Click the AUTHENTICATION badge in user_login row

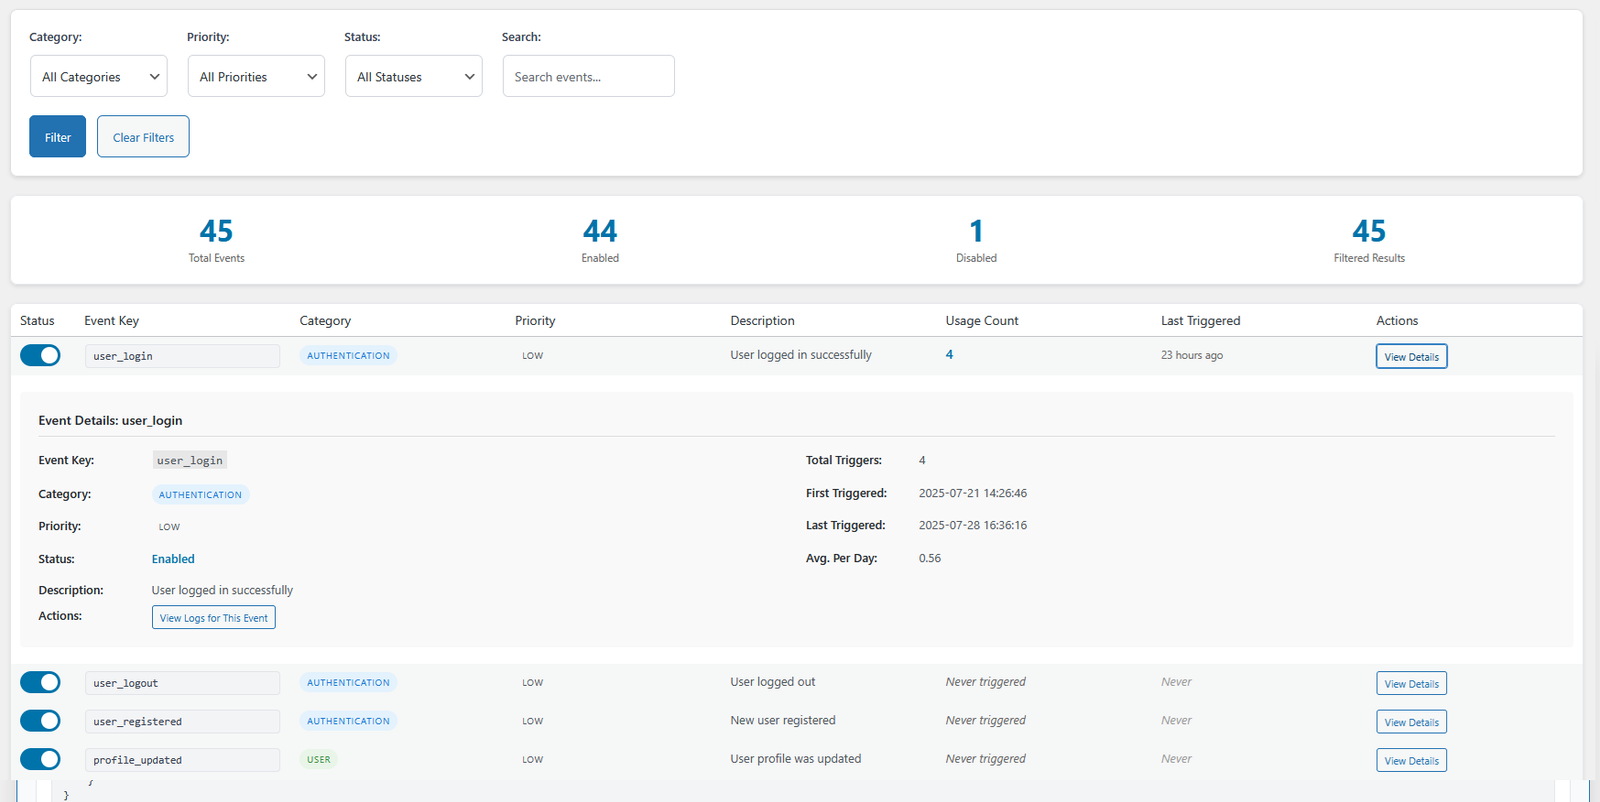click(x=348, y=355)
